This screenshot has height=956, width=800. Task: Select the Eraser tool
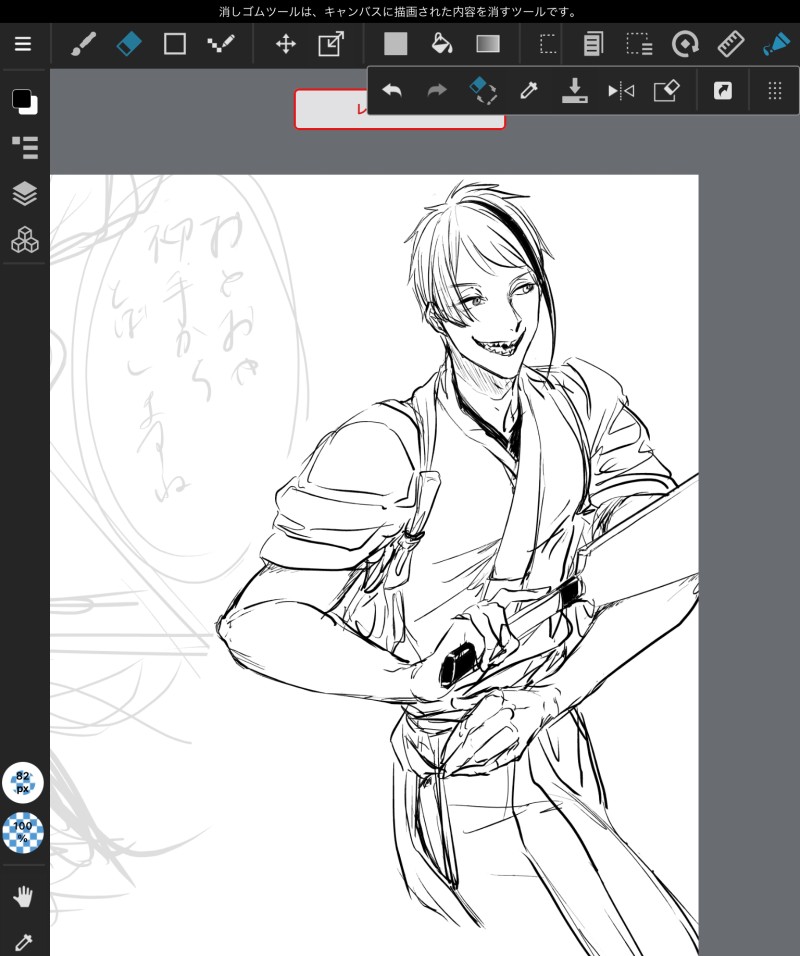(x=129, y=44)
